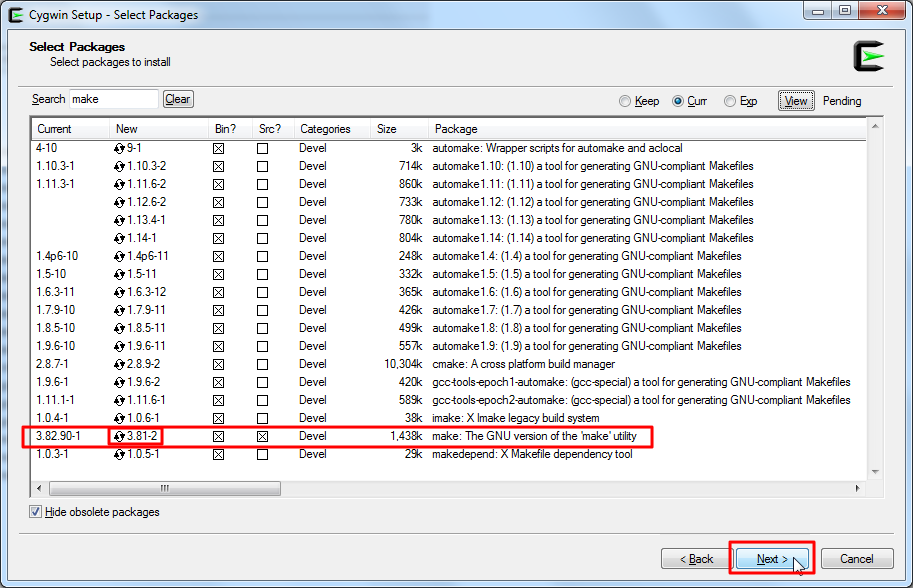
Task: Click the Cygwin logo in header
Action: point(869,56)
